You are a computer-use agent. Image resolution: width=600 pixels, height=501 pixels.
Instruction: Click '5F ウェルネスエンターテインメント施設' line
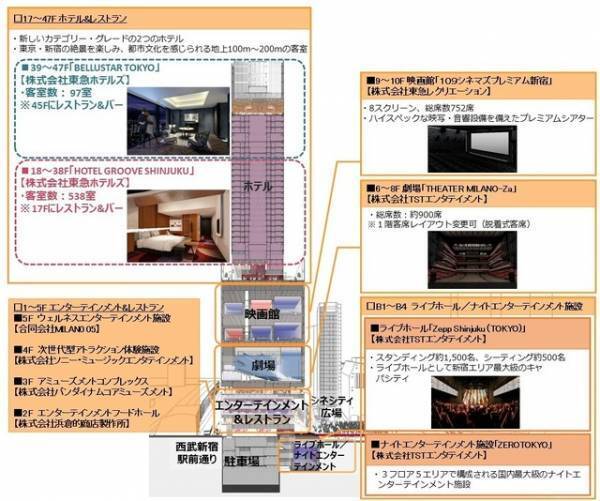[92, 318]
